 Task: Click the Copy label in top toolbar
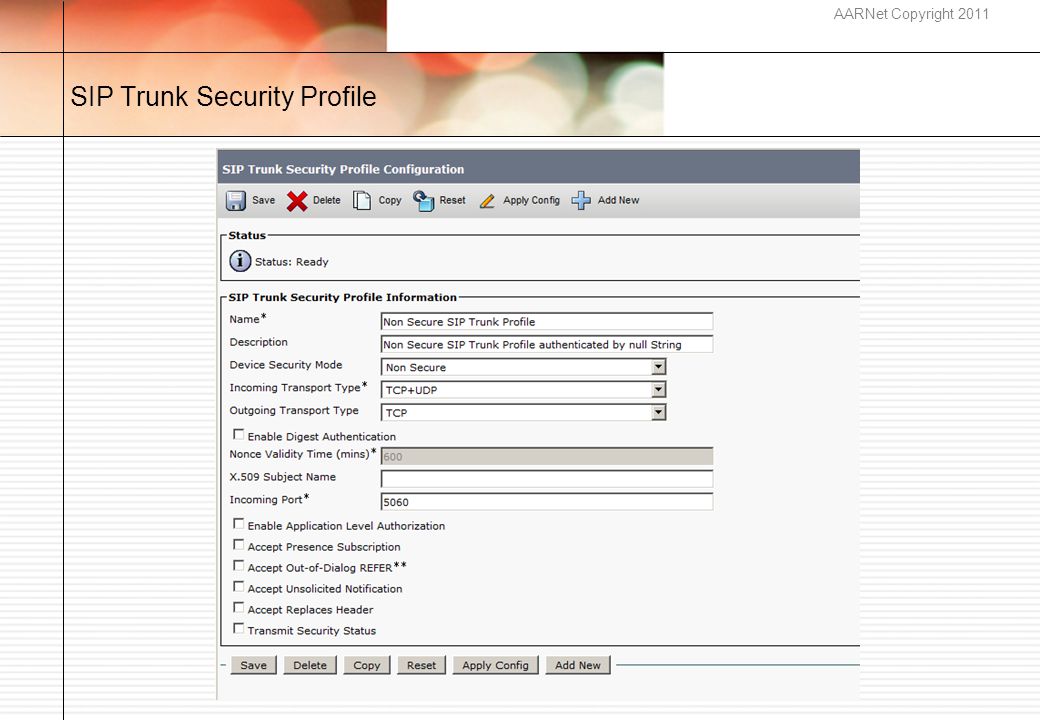[x=390, y=200]
